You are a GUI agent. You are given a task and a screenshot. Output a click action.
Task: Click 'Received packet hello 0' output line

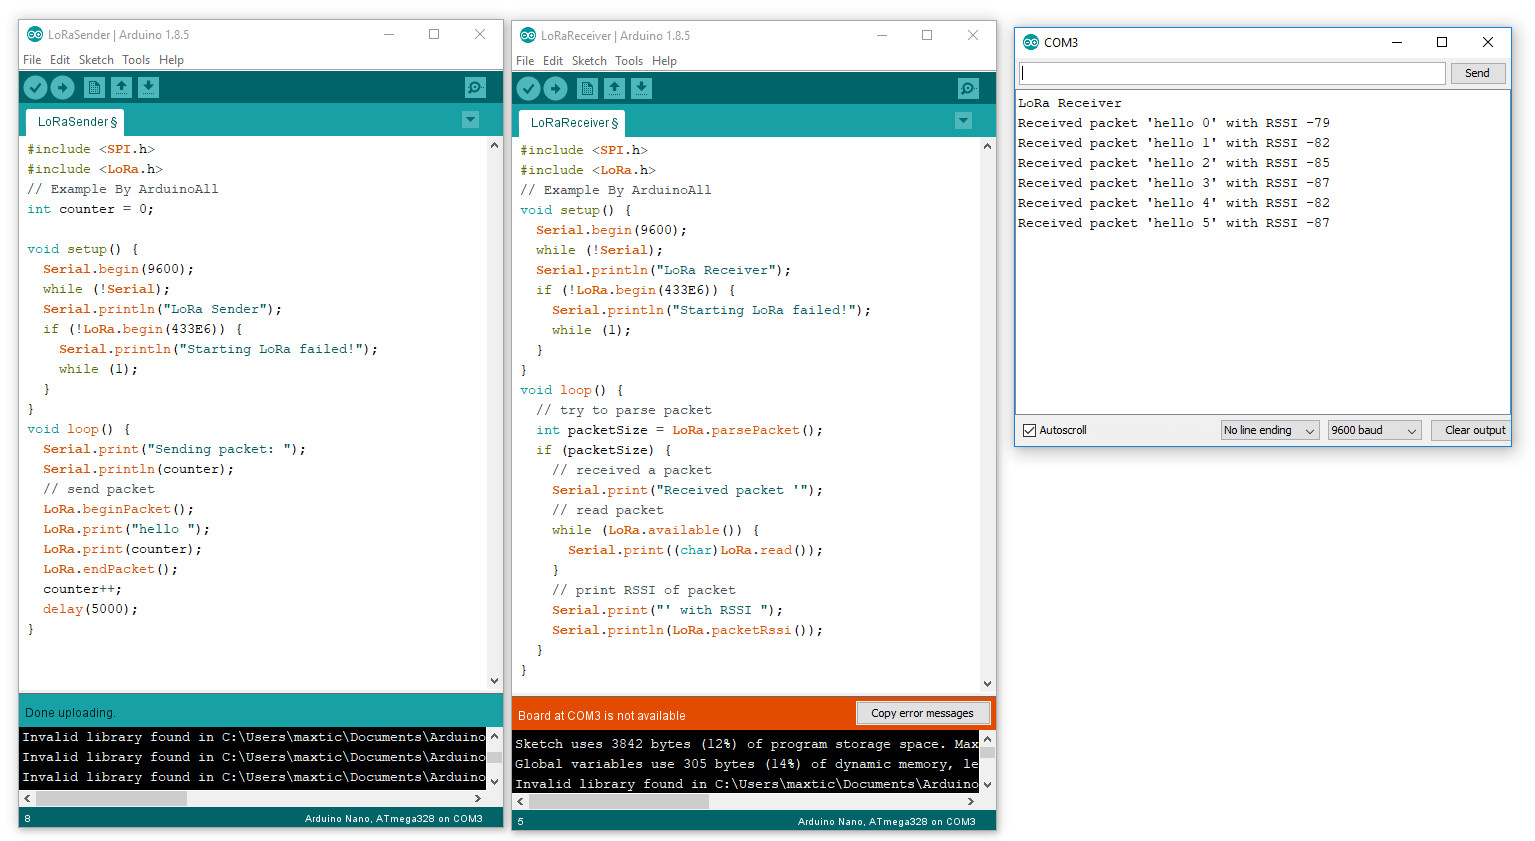point(1173,123)
